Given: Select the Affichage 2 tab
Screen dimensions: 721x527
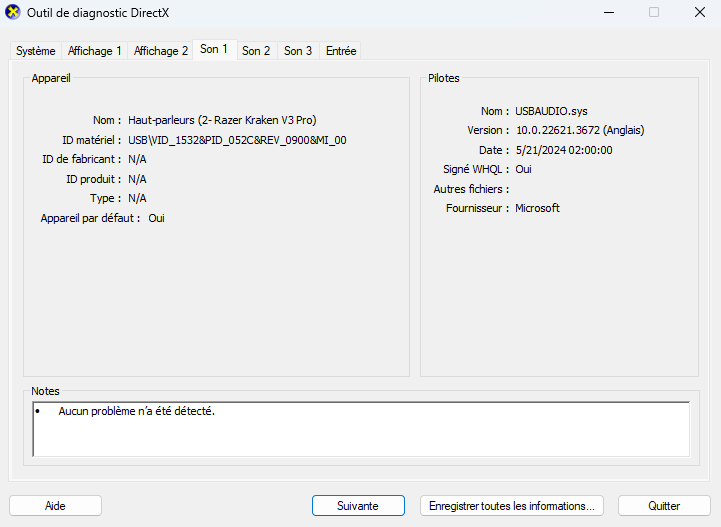Looking at the screenshot, I should tap(161, 51).
